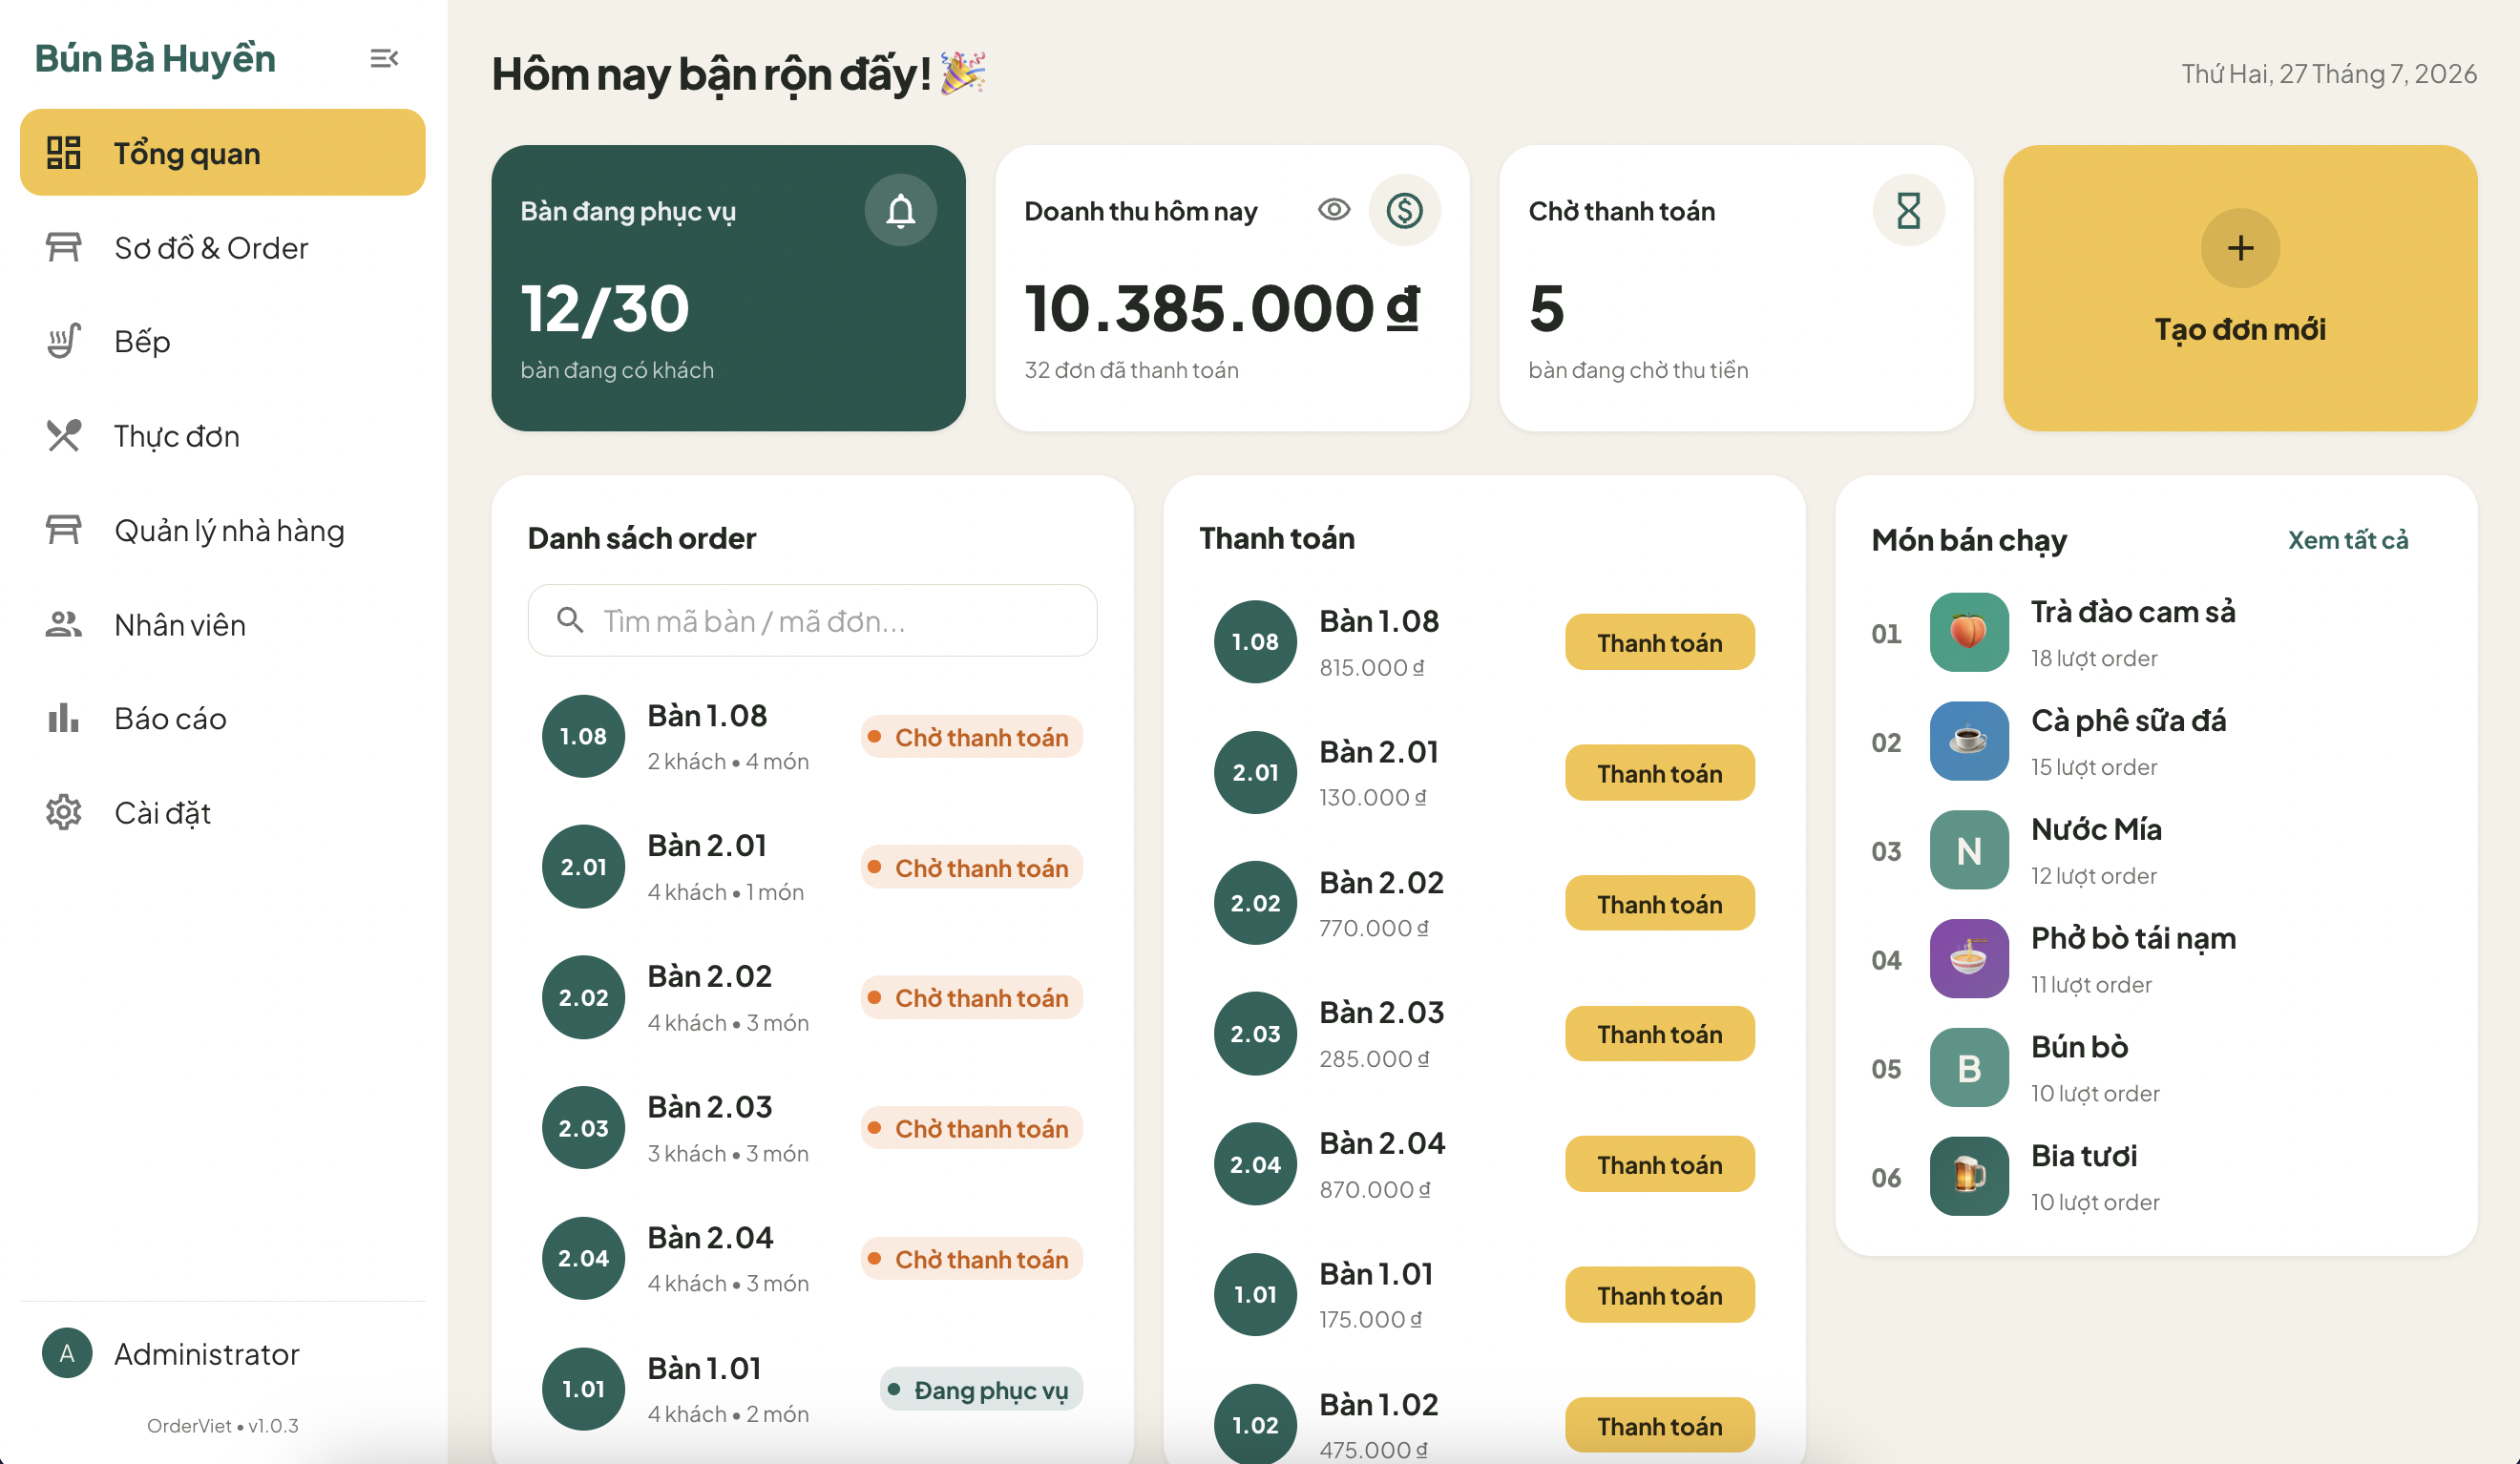Click the Nước Mía N icon
2520x1464 pixels.
(x=1969, y=851)
